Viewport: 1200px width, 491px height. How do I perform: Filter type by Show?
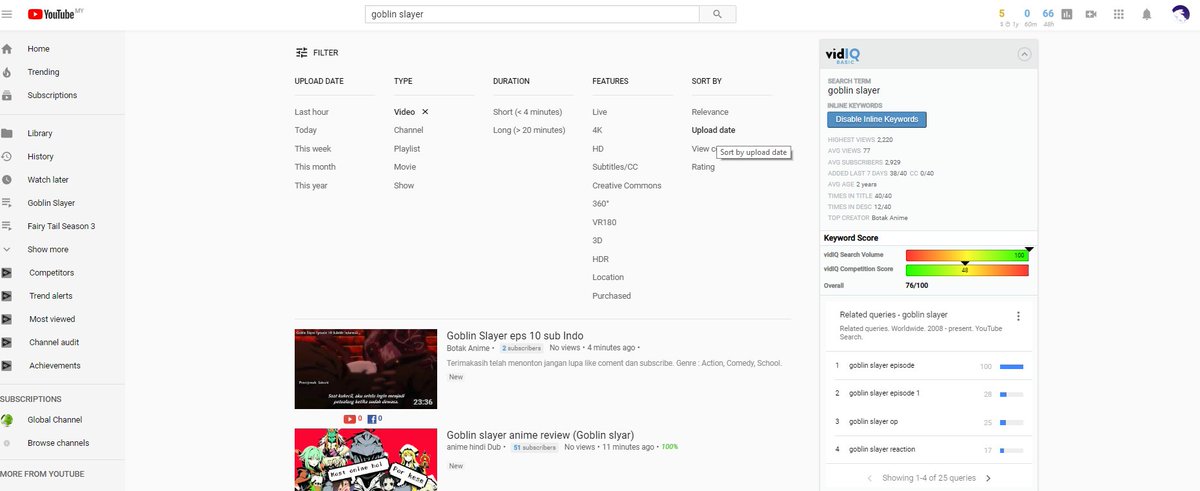[404, 186]
